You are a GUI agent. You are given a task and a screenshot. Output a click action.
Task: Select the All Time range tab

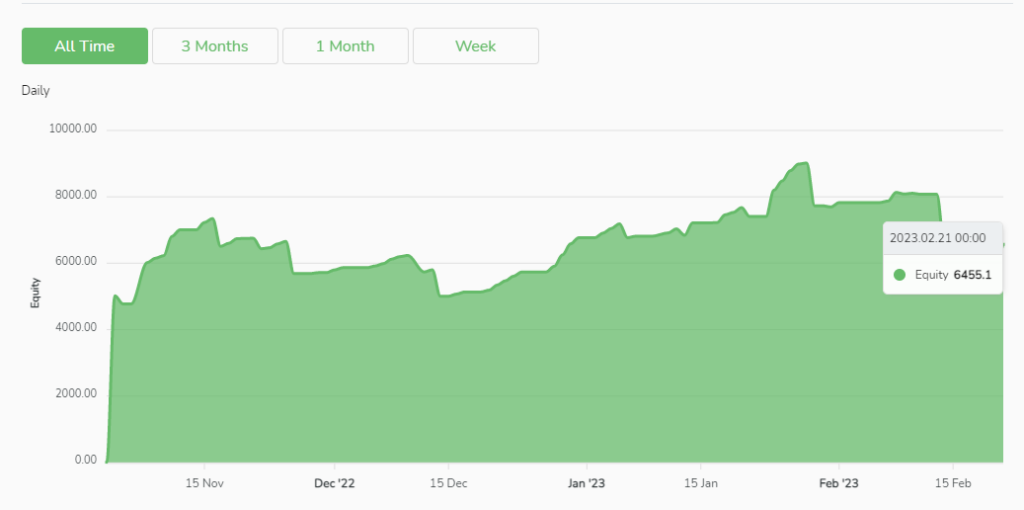[x=85, y=46]
